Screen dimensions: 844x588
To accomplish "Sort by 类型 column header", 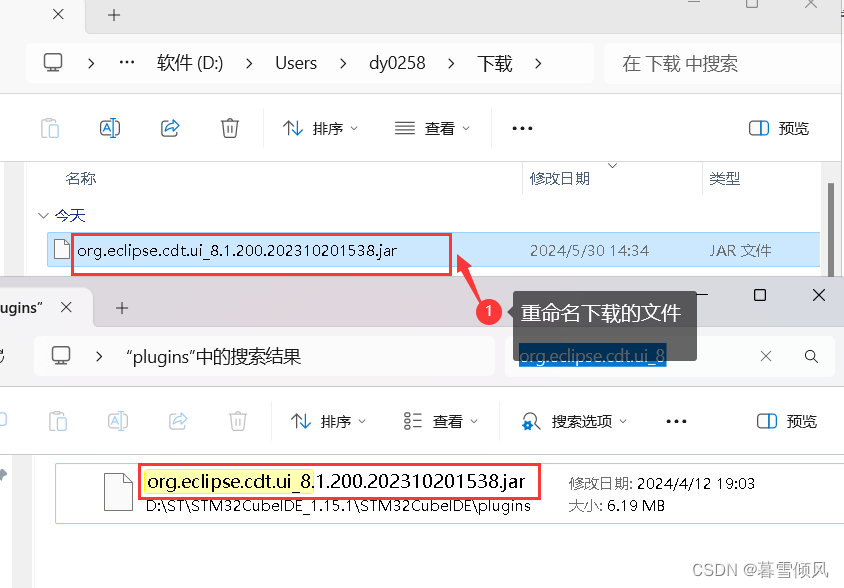I will click(725, 178).
